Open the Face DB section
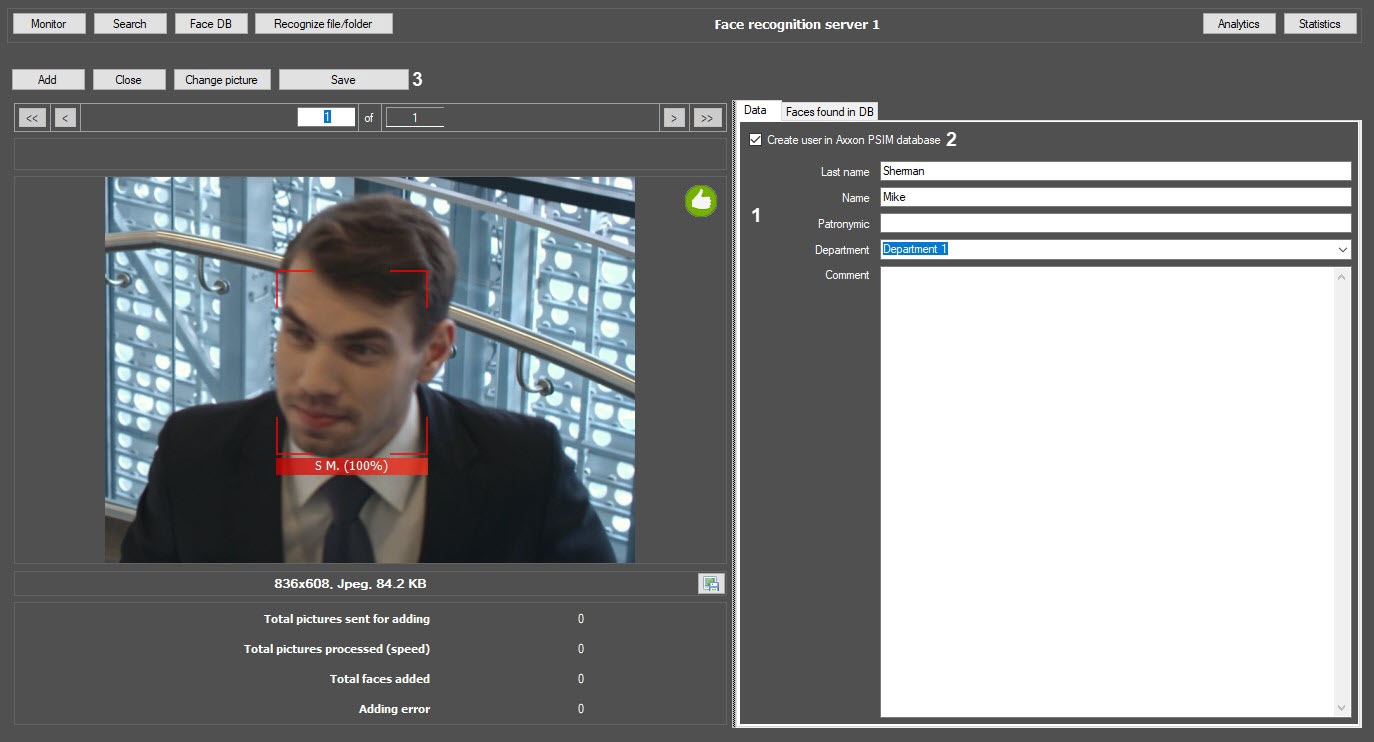The width and height of the screenshot is (1374, 742). click(210, 24)
